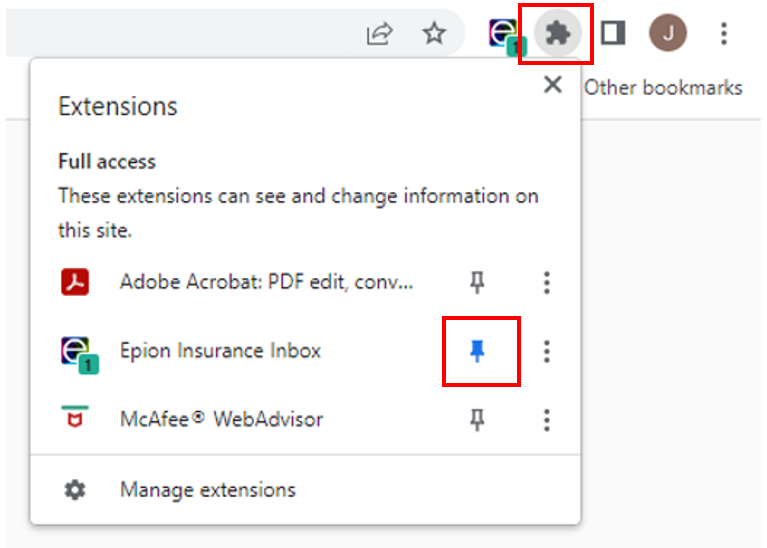Screen dimensions: 767x548
Task: Open the Chrome three-dot main menu
Action: 724,33
